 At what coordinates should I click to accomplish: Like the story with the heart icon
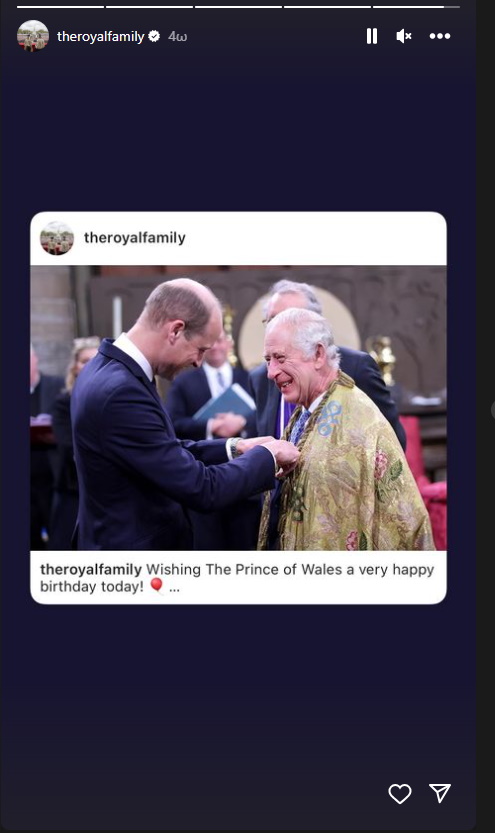click(399, 794)
